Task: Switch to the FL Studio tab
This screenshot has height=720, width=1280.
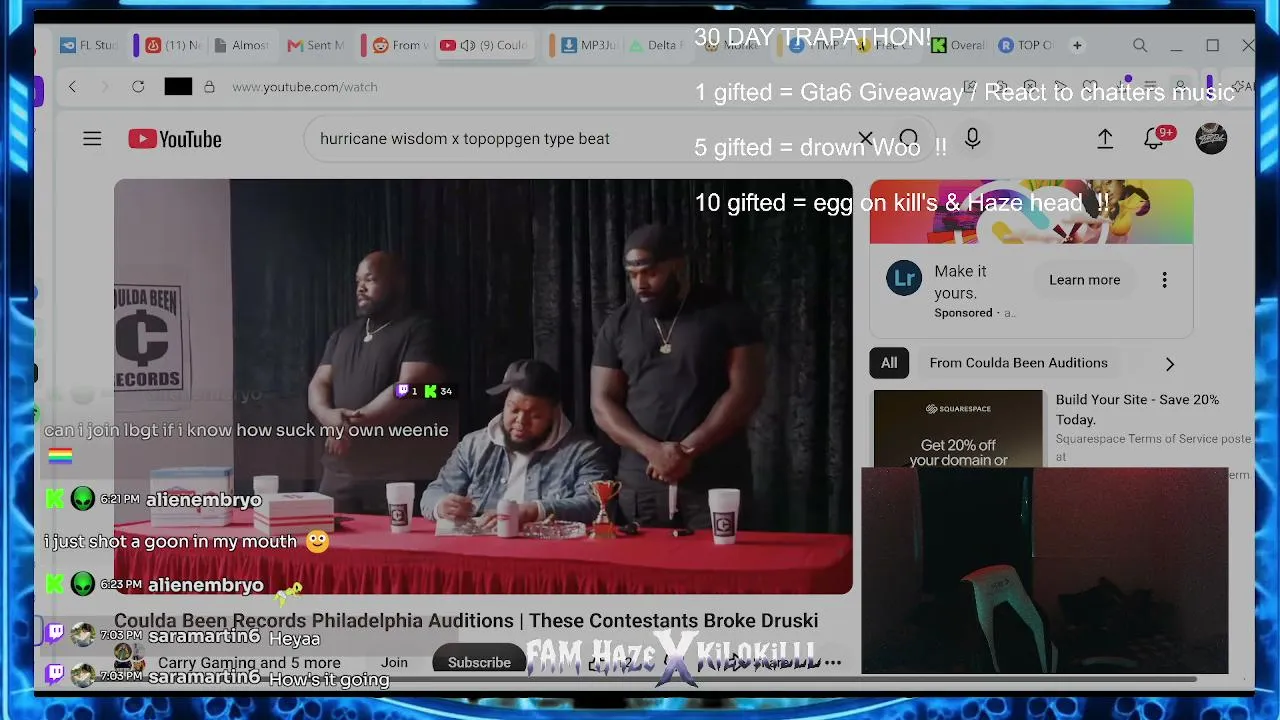Action: pyautogui.click(x=89, y=45)
